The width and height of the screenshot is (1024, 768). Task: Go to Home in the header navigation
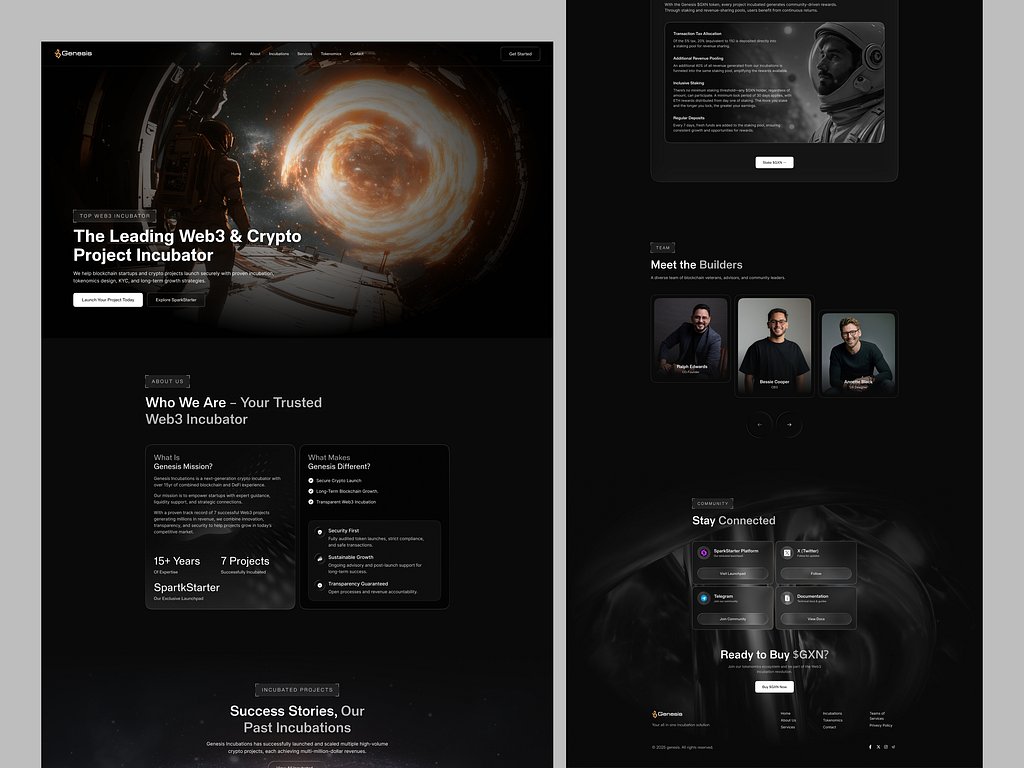(236, 54)
